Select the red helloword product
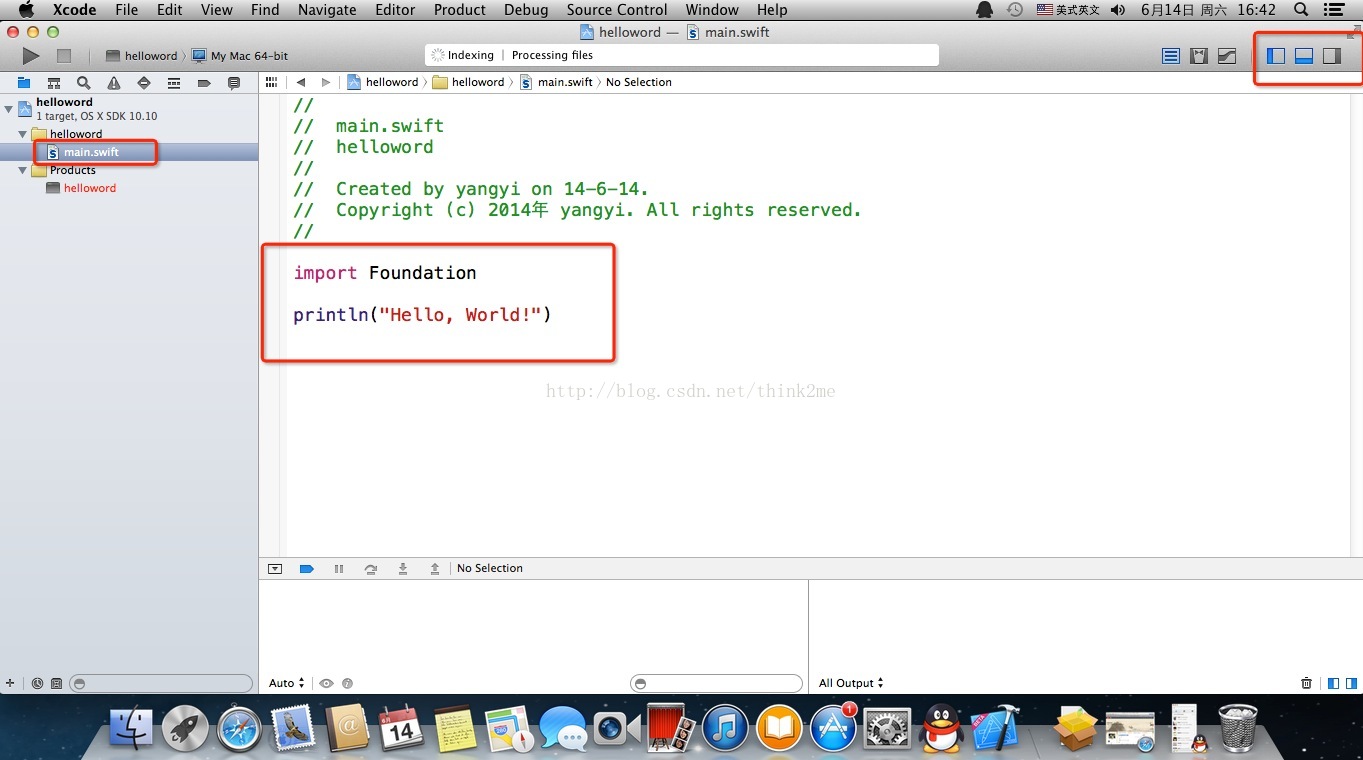This screenshot has height=760, width=1363. (x=90, y=188)
